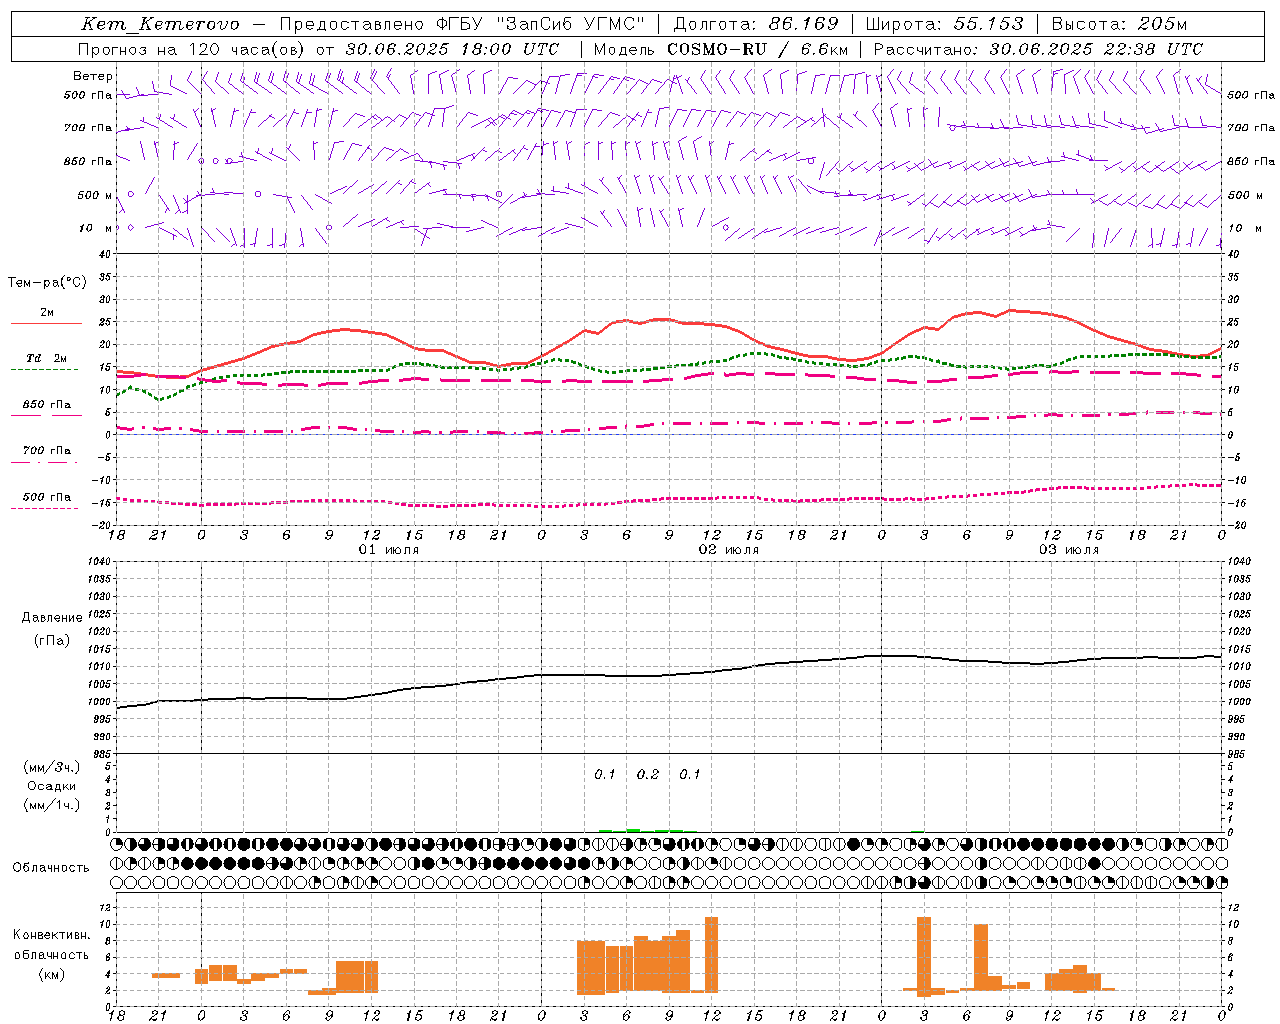
Task: Click the text Предоставлено ФГБУ "ЗапСиб УГМС"
Action: 462,24
